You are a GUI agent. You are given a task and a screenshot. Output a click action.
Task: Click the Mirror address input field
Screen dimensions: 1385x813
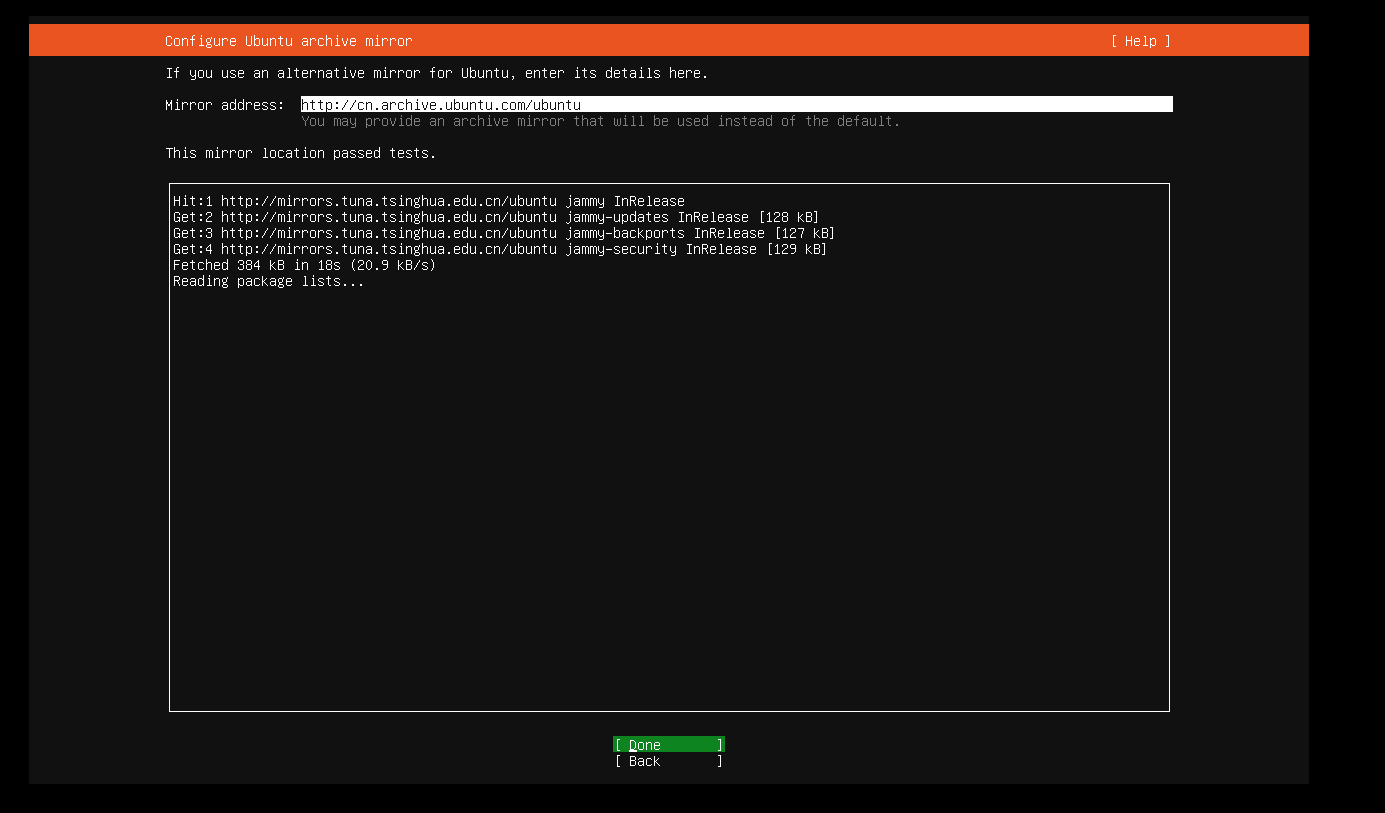[x=736, y=104]
